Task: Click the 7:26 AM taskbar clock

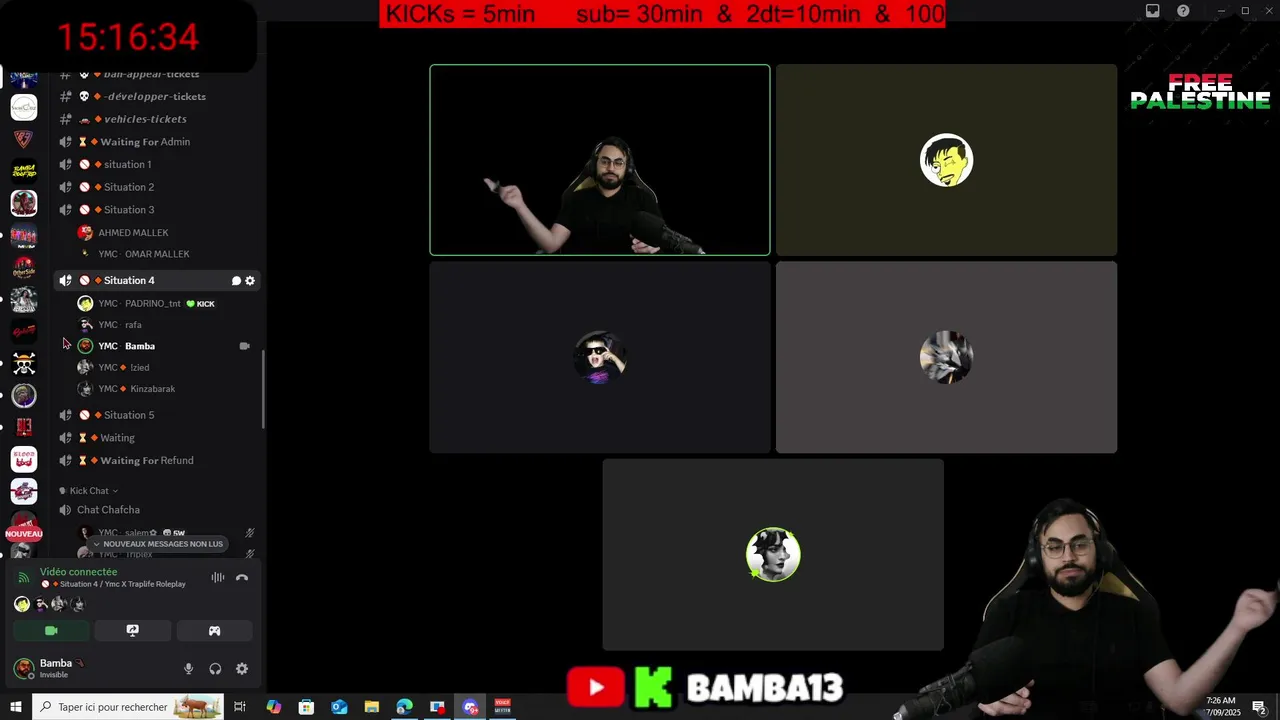Action: (1220, 707)
